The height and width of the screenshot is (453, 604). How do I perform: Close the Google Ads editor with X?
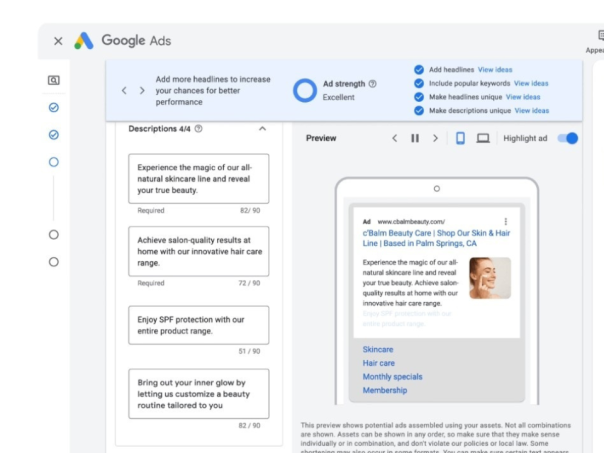click(x=58, y=41)
